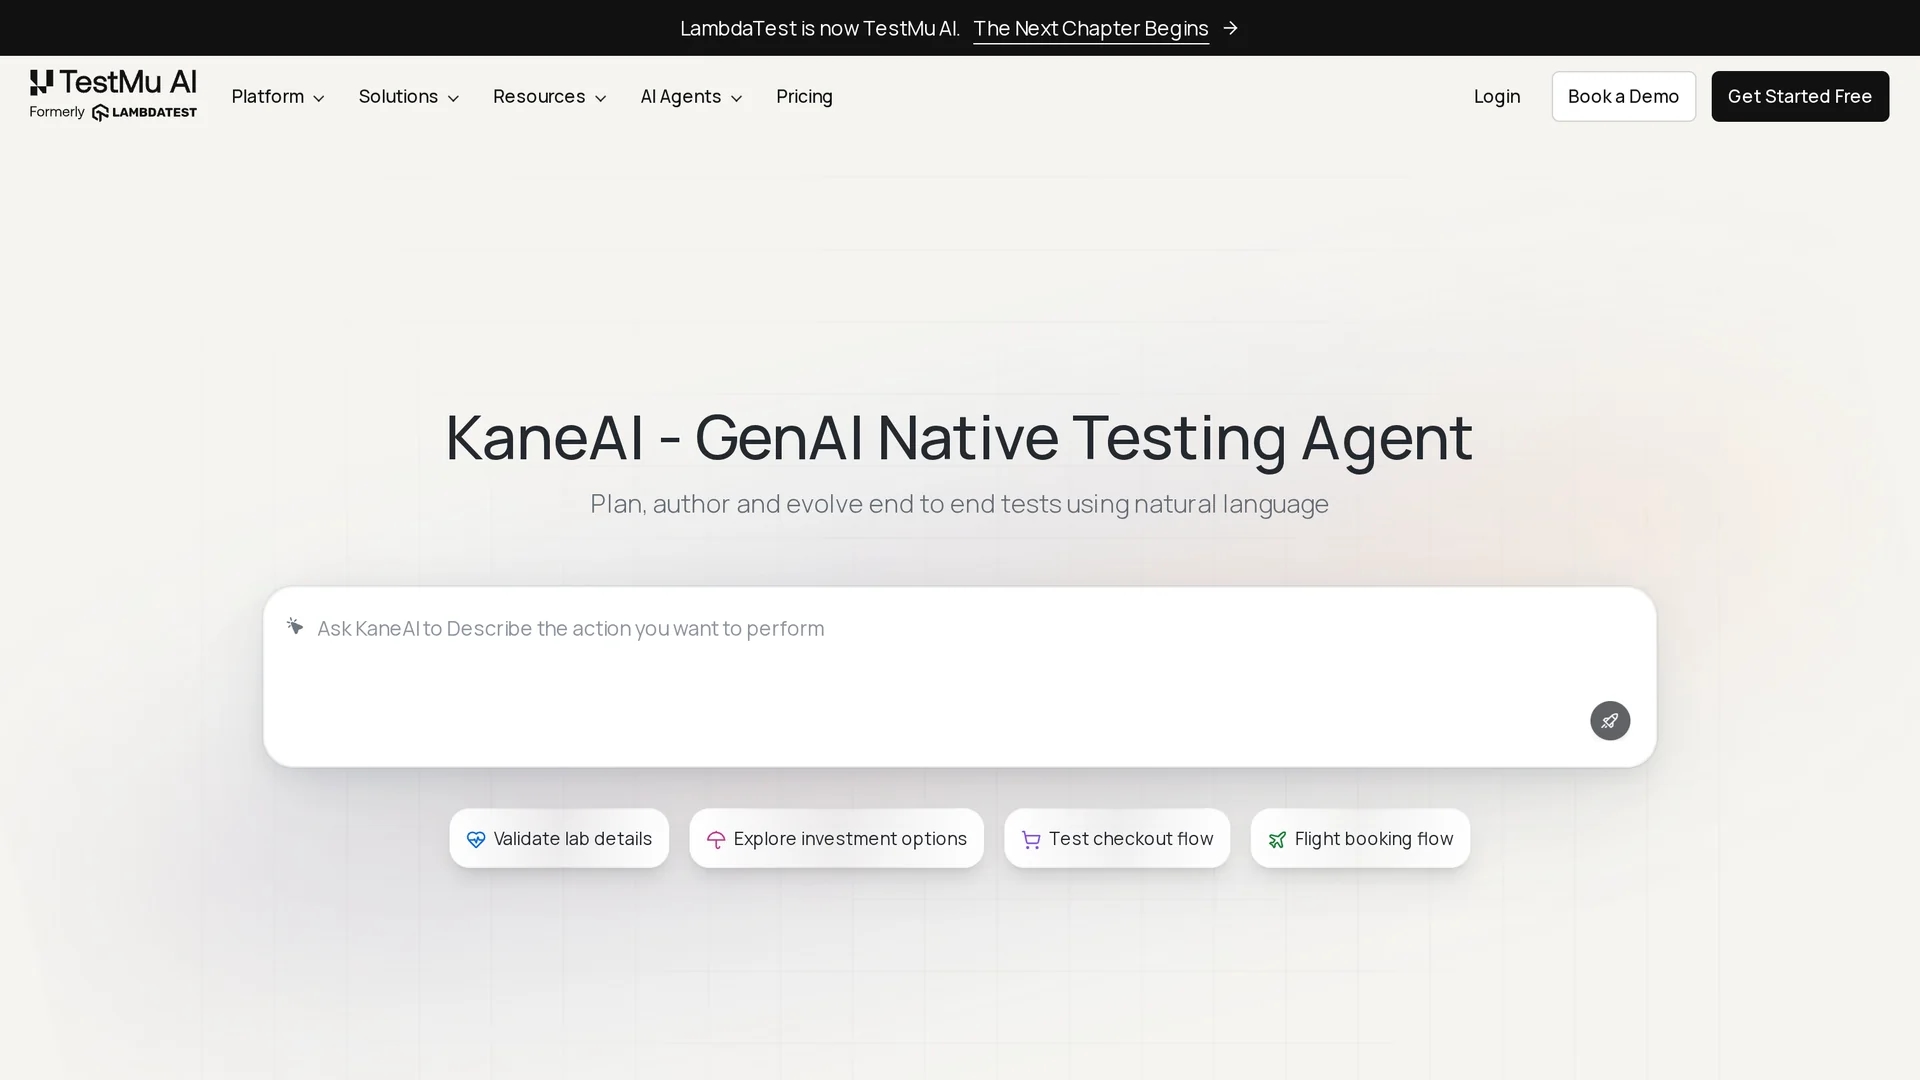
Task: Select Flight booking flow suggestion
Action: [1360, 838]
